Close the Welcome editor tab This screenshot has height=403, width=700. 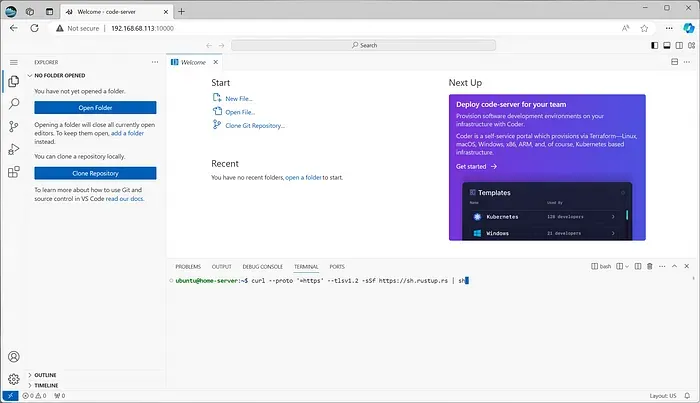point(216,62)
